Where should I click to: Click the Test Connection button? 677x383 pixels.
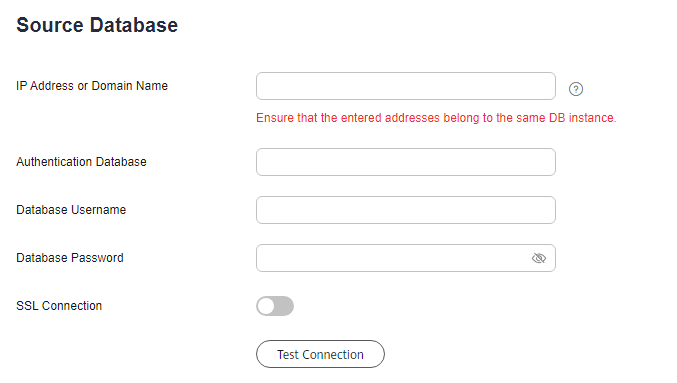click(x=320, y=354)
